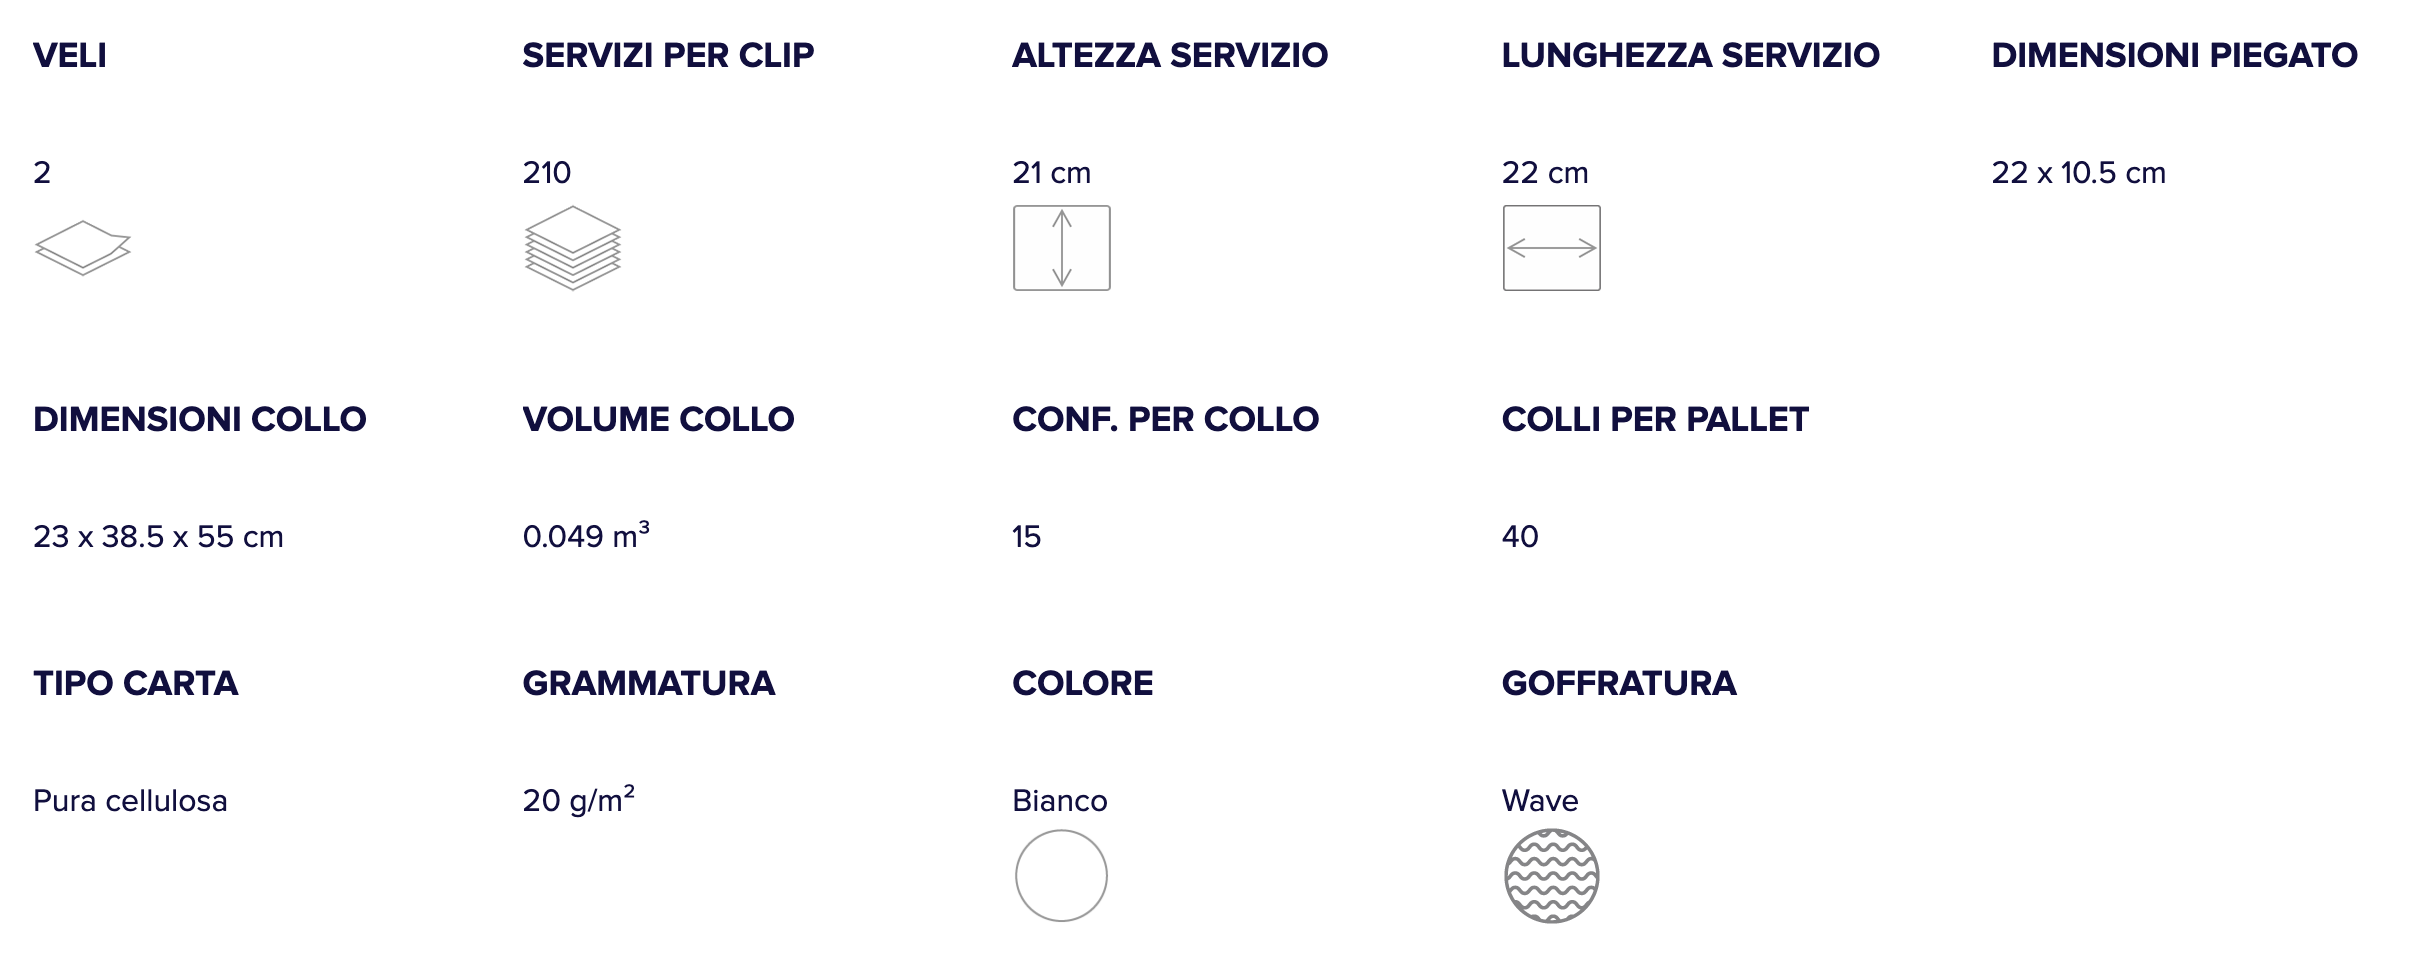Click the 23 x 38.5 x 55 cm value

[x=158, y=537]
